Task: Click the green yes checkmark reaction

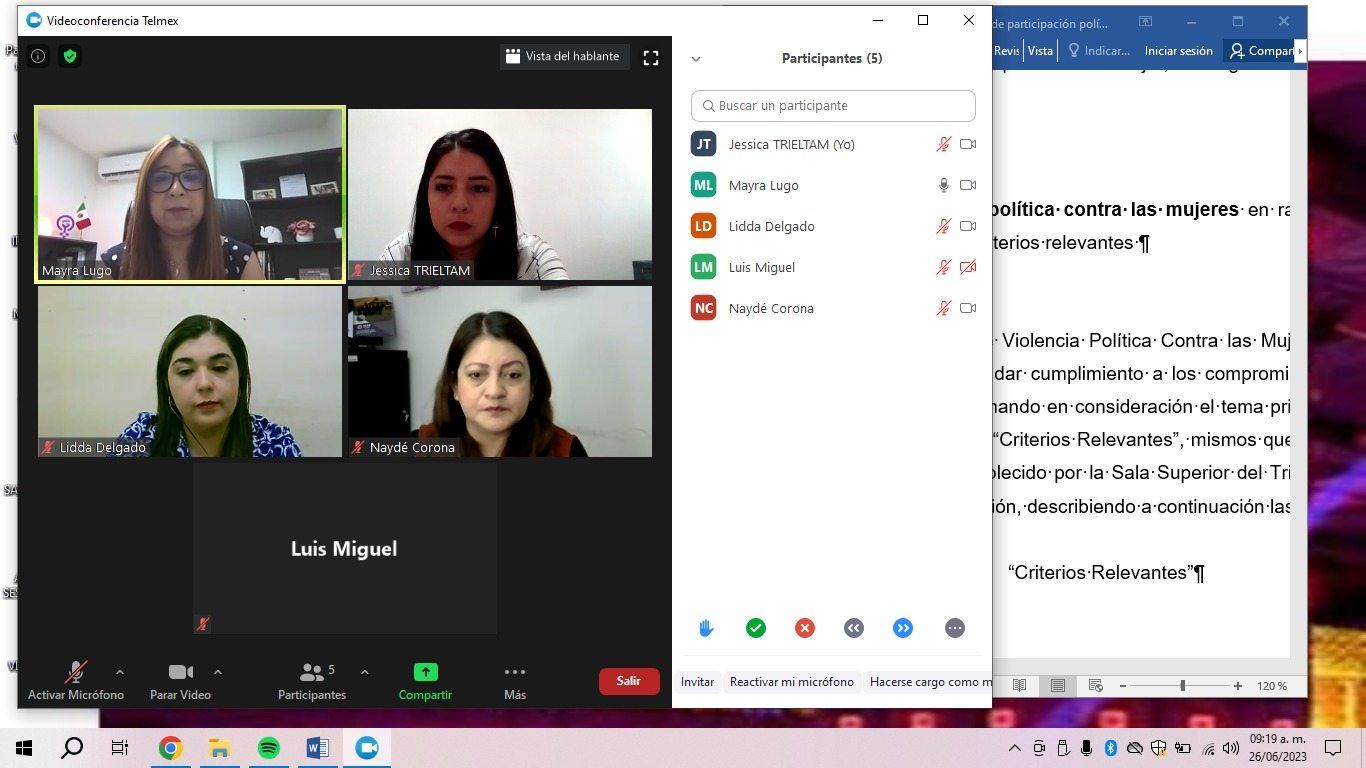Action: [756, 628]
